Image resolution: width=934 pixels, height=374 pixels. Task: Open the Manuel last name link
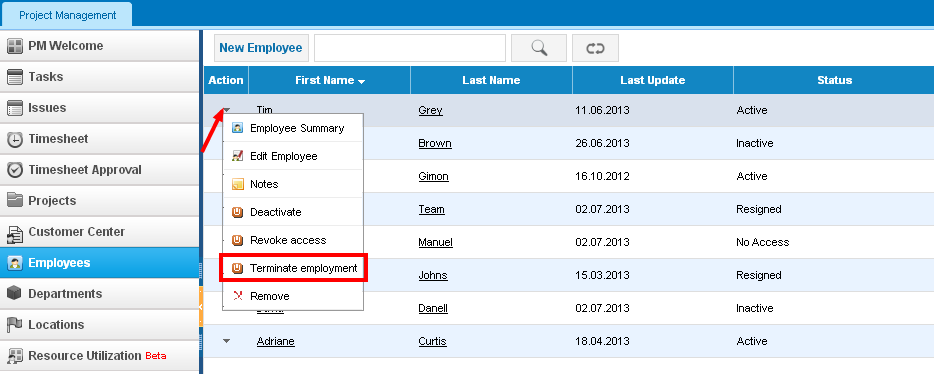[x=436, y=242]
